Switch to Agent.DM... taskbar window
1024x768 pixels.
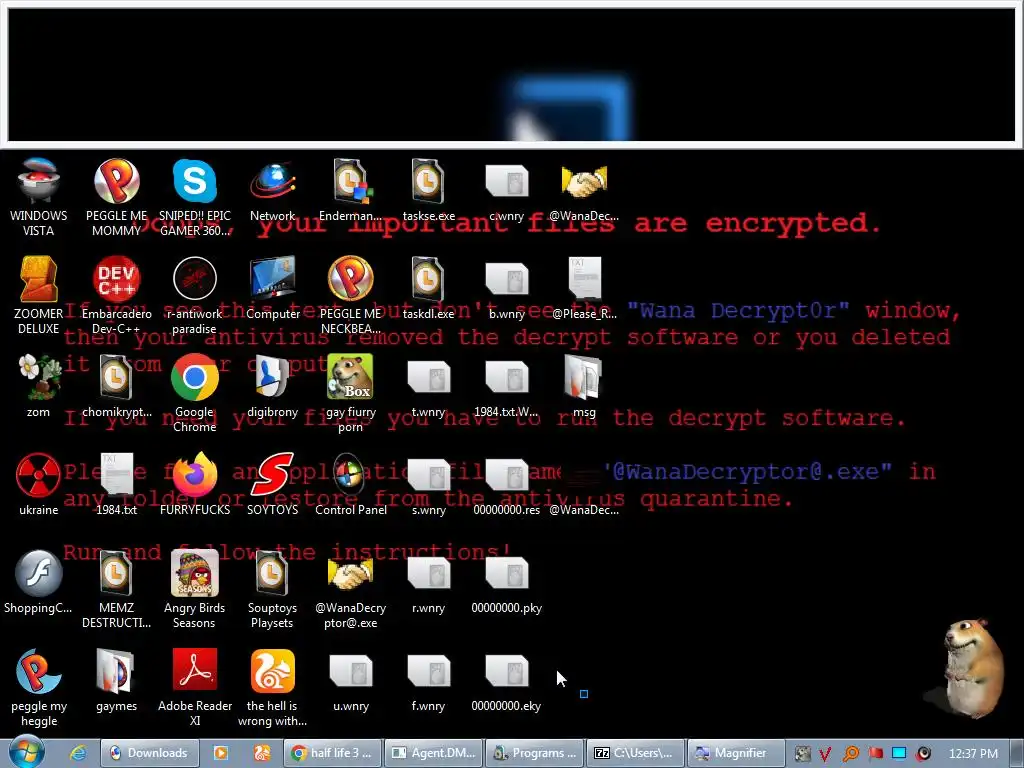click(x=434, y=753)
